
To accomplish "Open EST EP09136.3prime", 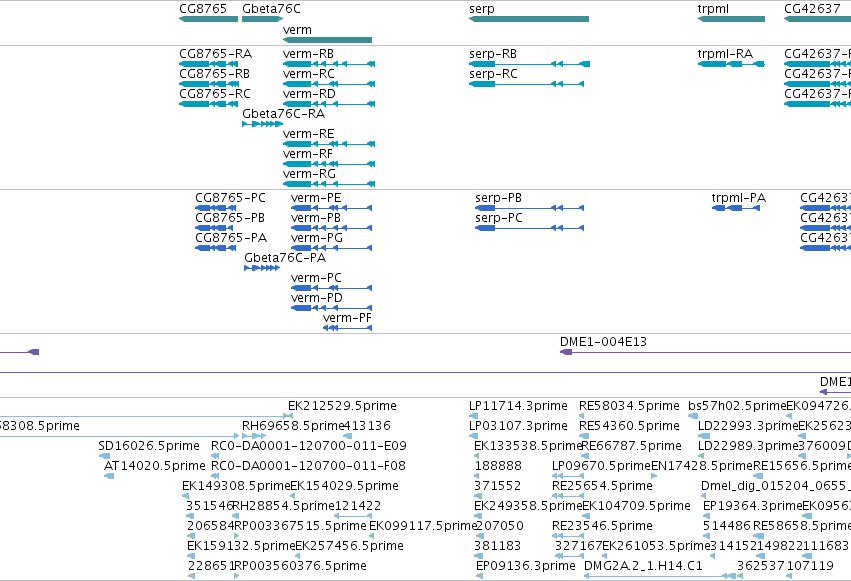I will tap(525, 566).
